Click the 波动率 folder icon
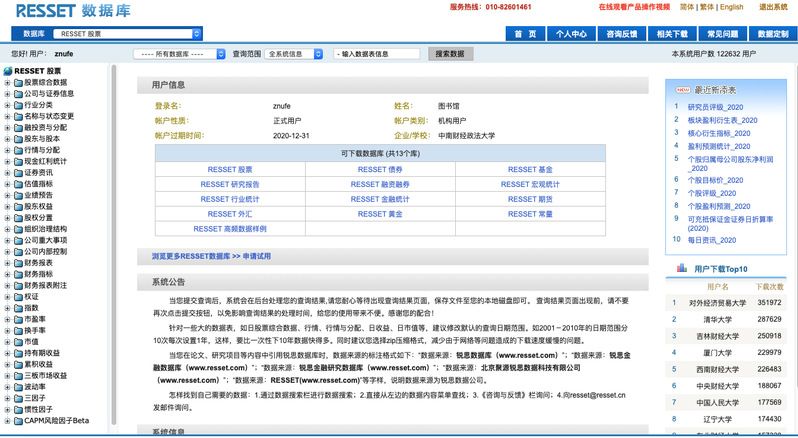Screen dimensions: 798x438 click(18, 387)
